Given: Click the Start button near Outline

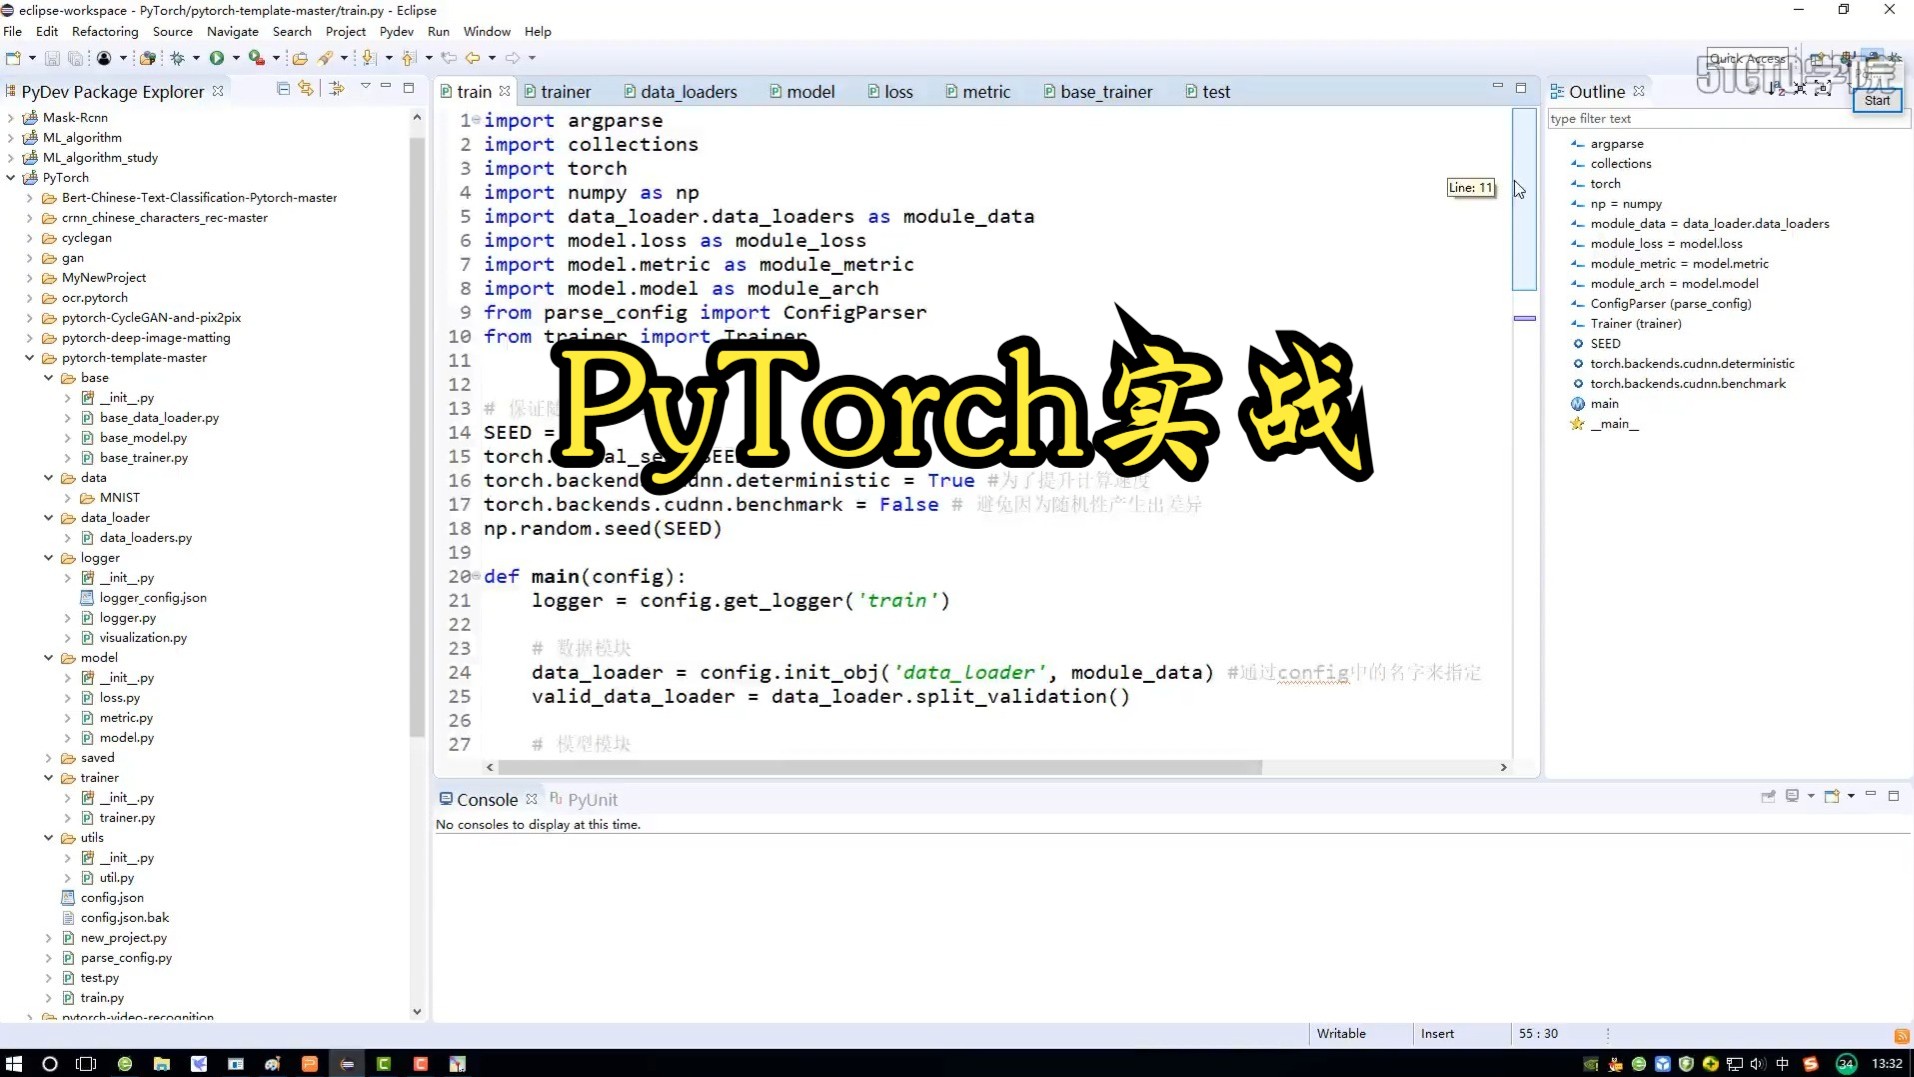Looking at the screenshot, I should (x=1877, y=101).
